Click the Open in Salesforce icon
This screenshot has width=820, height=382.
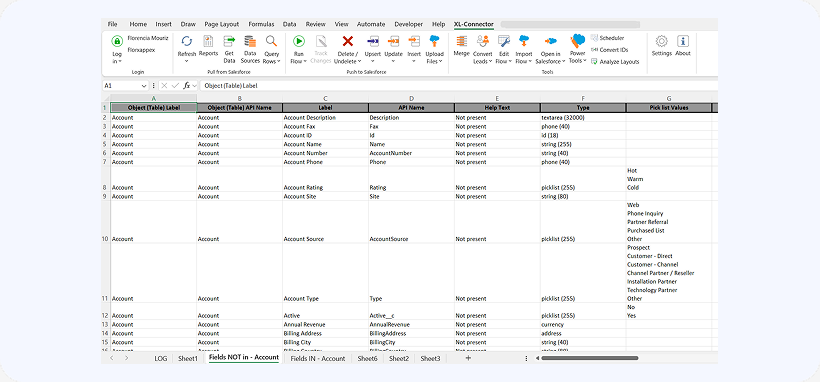click(x=550, y=41)
